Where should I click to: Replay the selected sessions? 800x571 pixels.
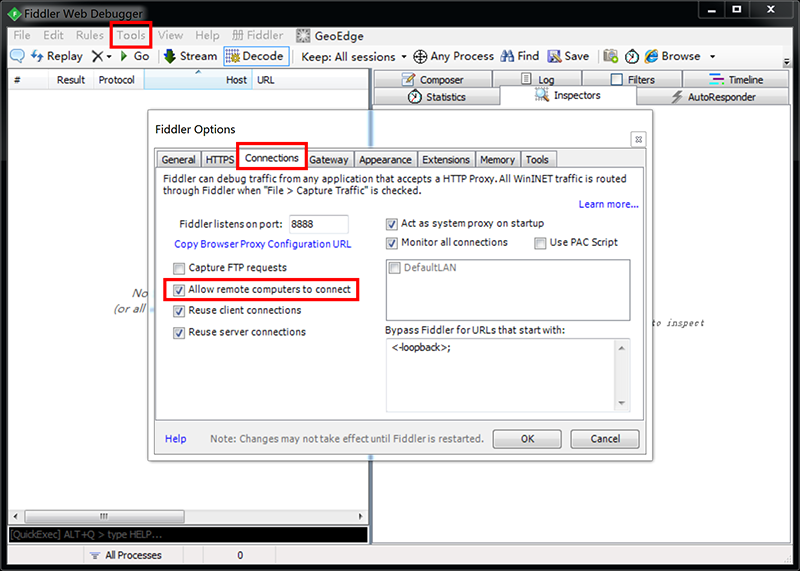coord(57,56)
